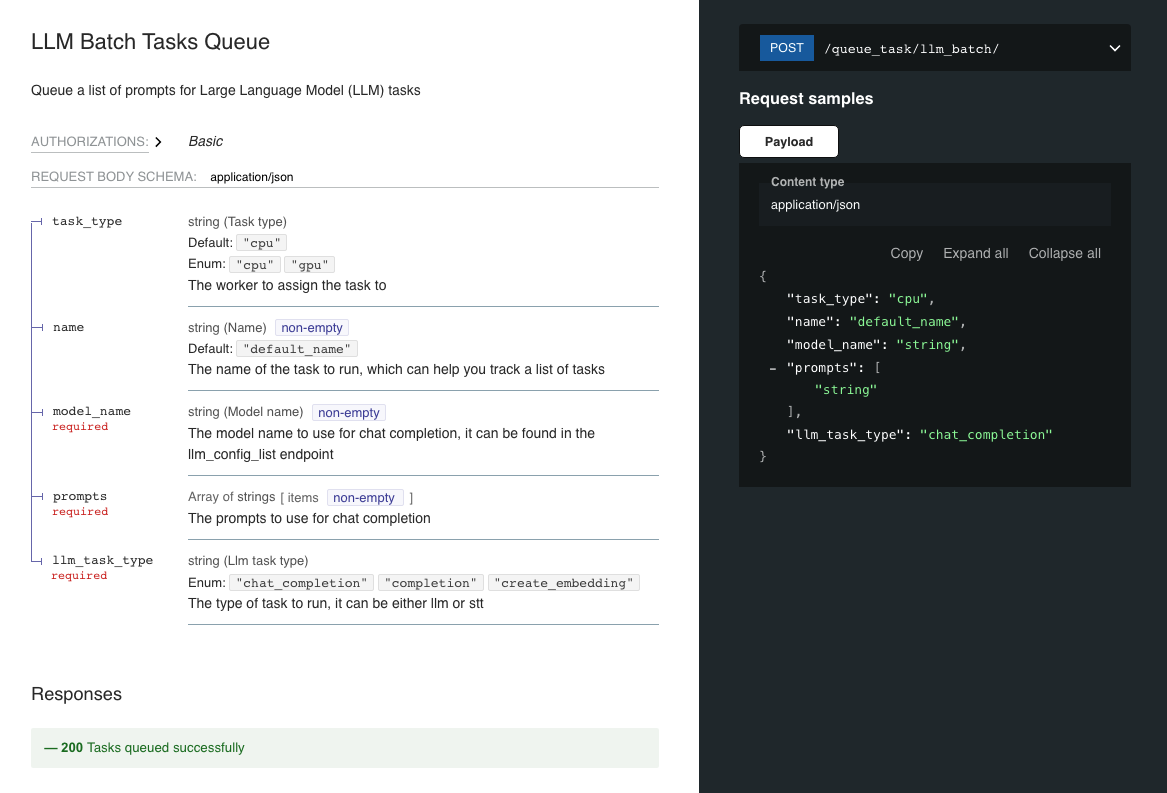1167x793 pixels.
Task: Select the Payload tab
Action: pos(788,142)
